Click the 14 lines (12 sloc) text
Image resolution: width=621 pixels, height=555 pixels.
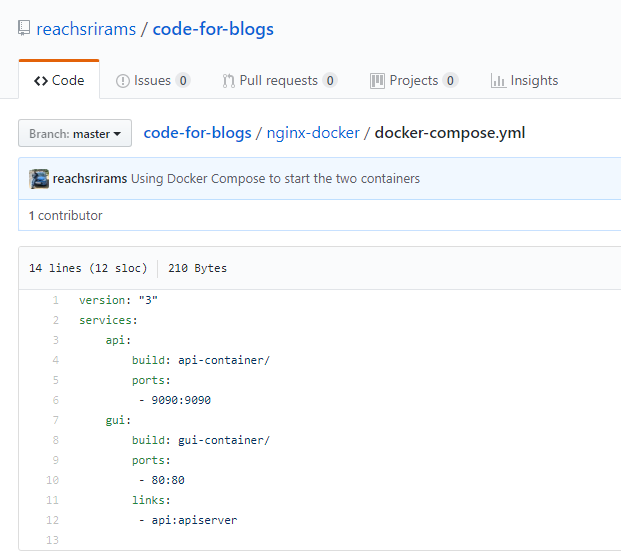click(x=88, y=268)
